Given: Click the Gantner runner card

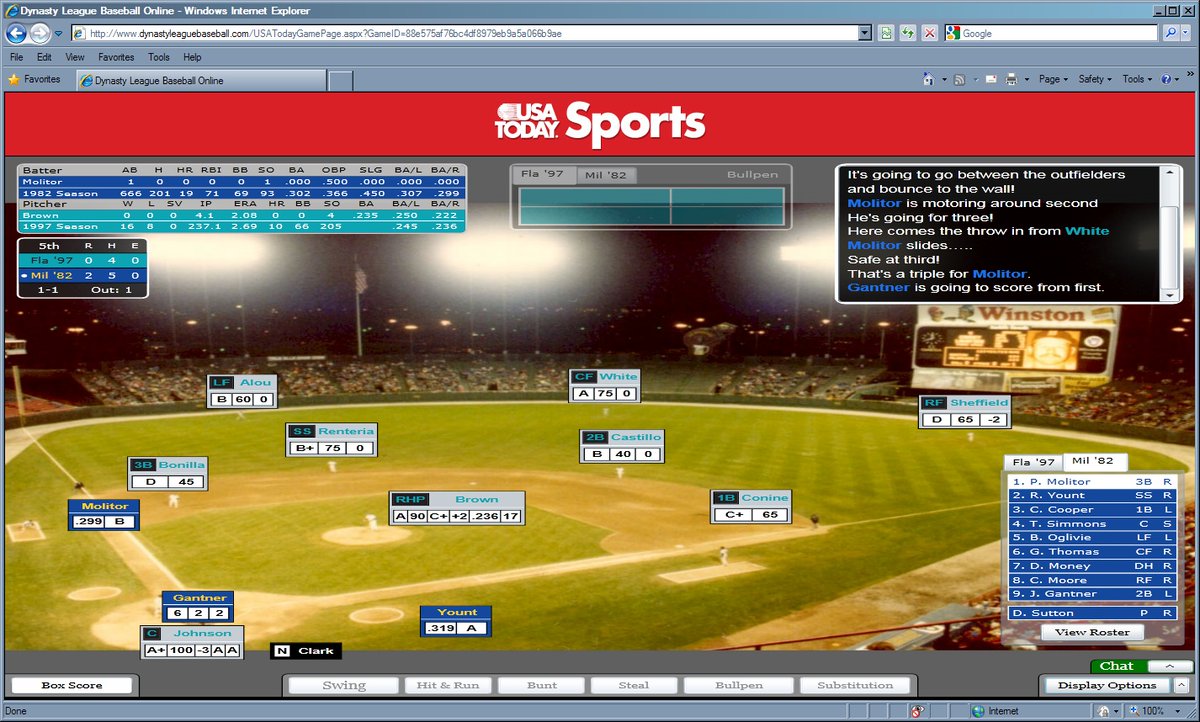Looking at the screenshot, I should pyautogui.click(x=198, y=606).
